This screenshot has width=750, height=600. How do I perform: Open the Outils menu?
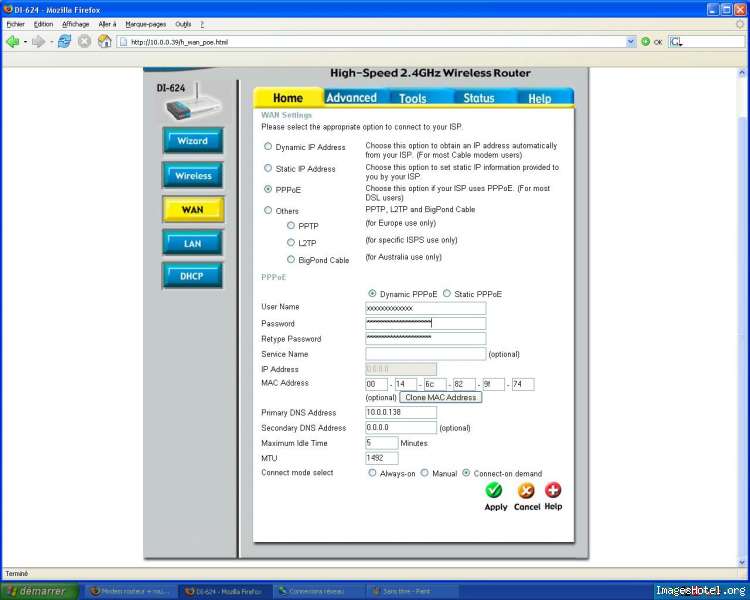pyautogui.click(x=183, y=24)
